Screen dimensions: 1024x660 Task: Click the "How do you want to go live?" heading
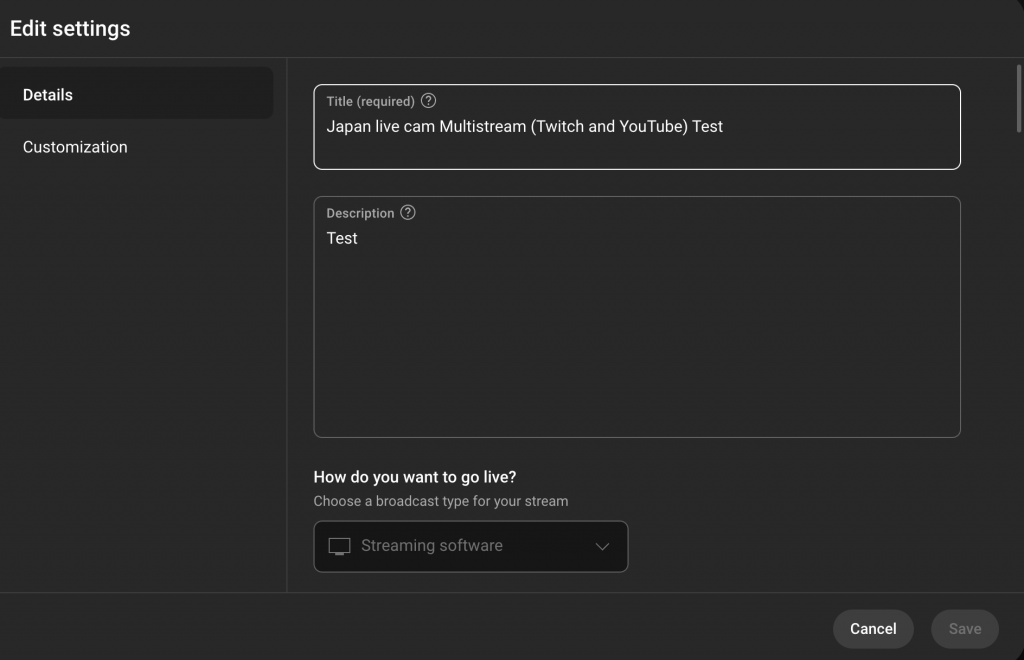[x=415, y=477]
